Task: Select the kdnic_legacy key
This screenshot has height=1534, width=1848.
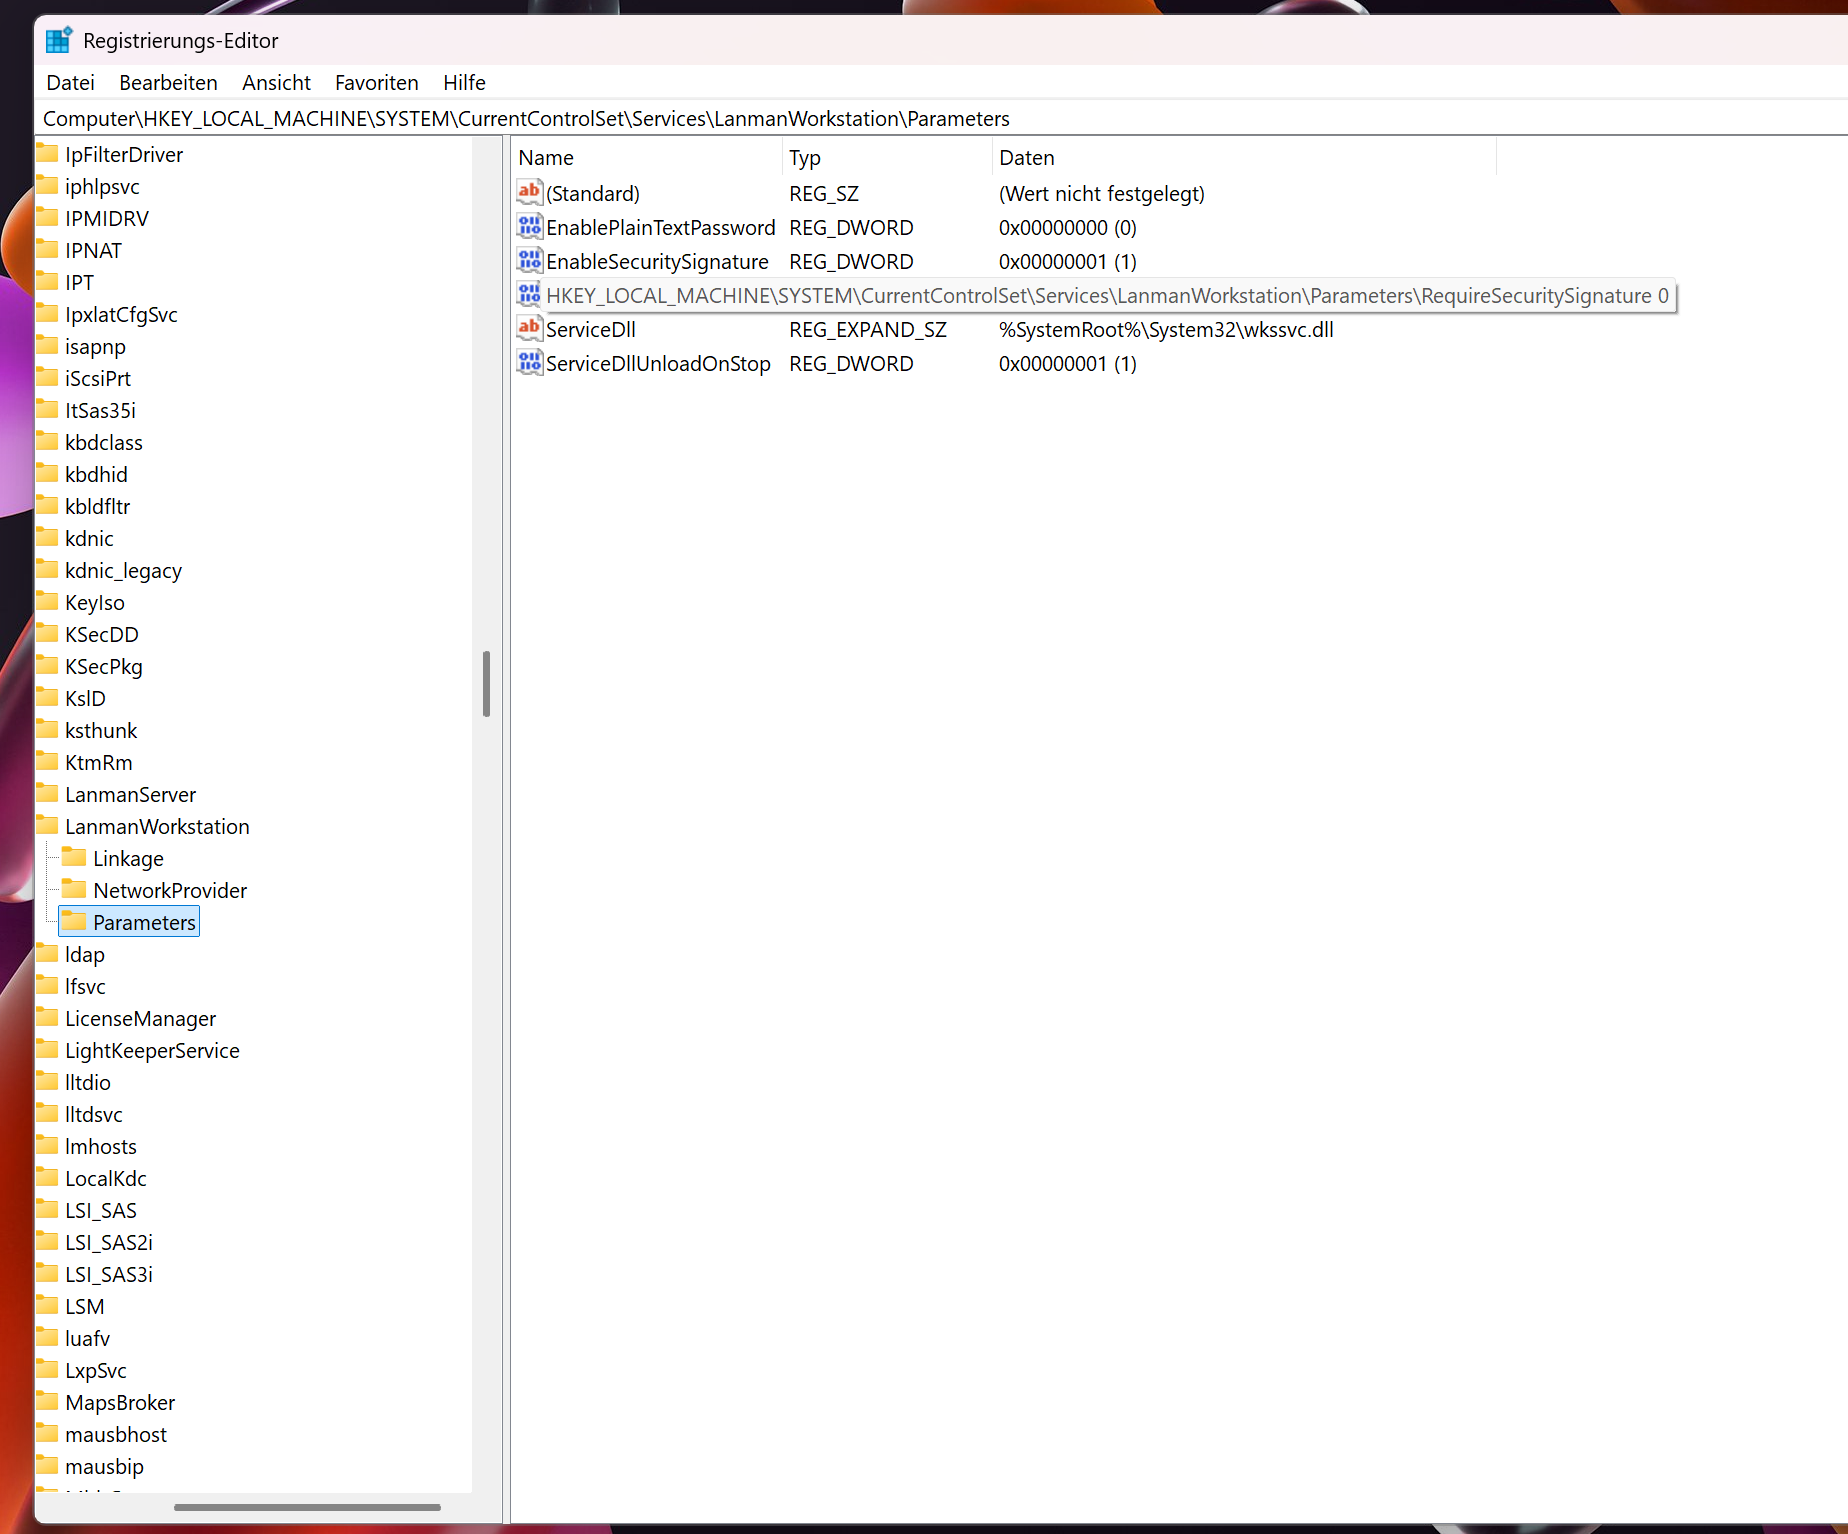Action: (x=123, y=570)
